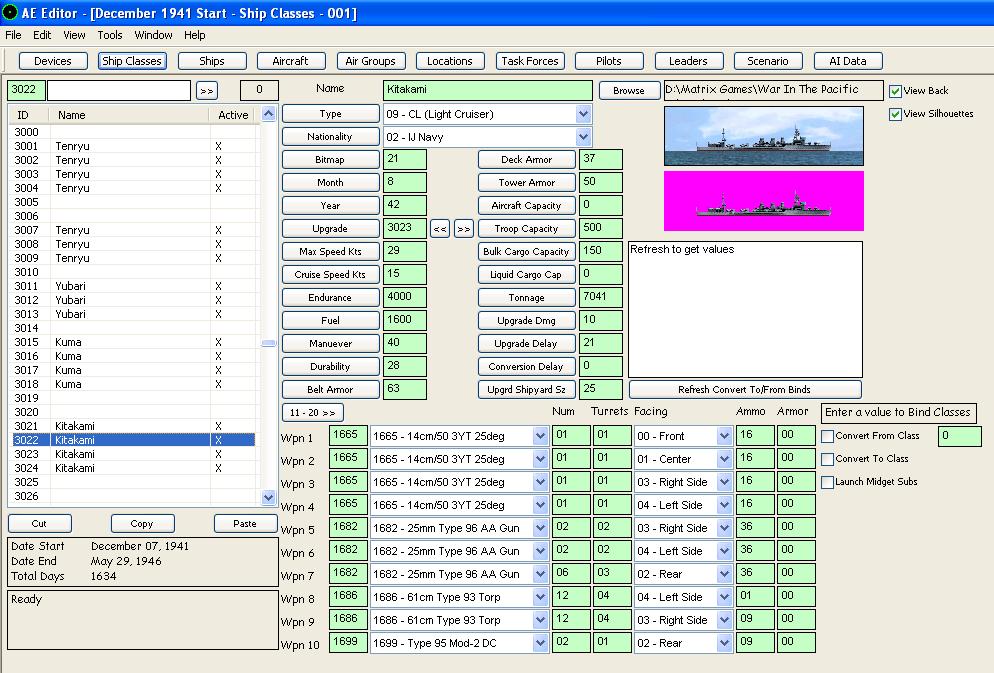The height and width of the screenshot is (673, 994).
Task: Open the Tools menu
Action: coord(110,35)
